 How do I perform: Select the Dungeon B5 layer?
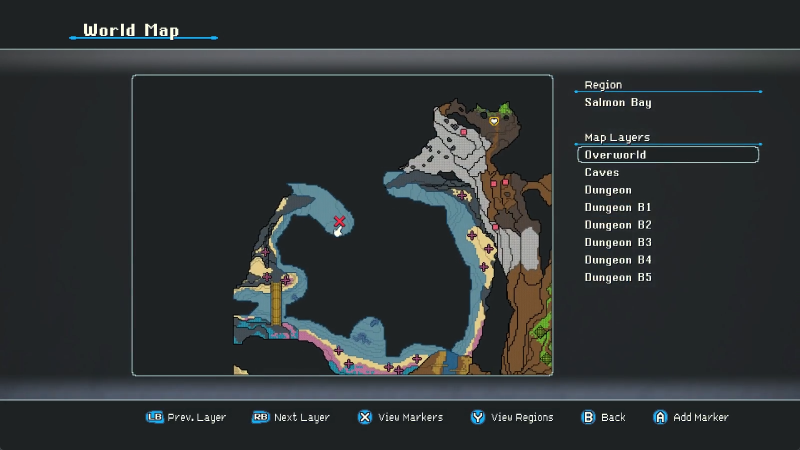coord(617,278)
